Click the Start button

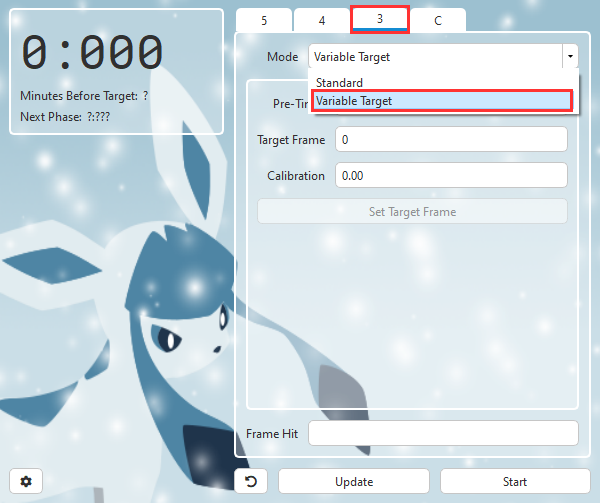point(515,481)
